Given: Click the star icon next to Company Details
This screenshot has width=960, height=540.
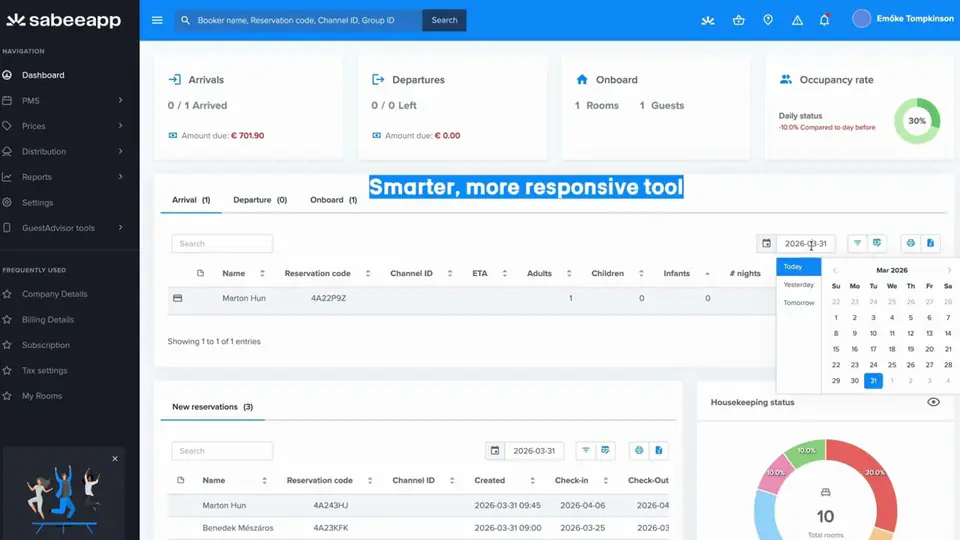Looking at the screenshot, I should point(7,294).
